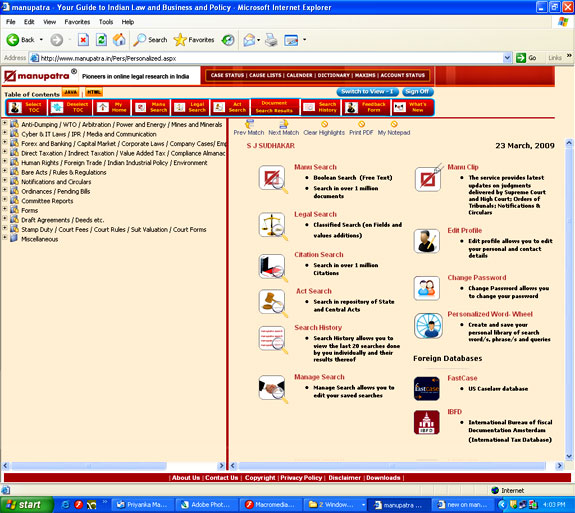Open the Back button history dropdown
The width and height of the screenshot is (575, 513).
pos(41,40)
